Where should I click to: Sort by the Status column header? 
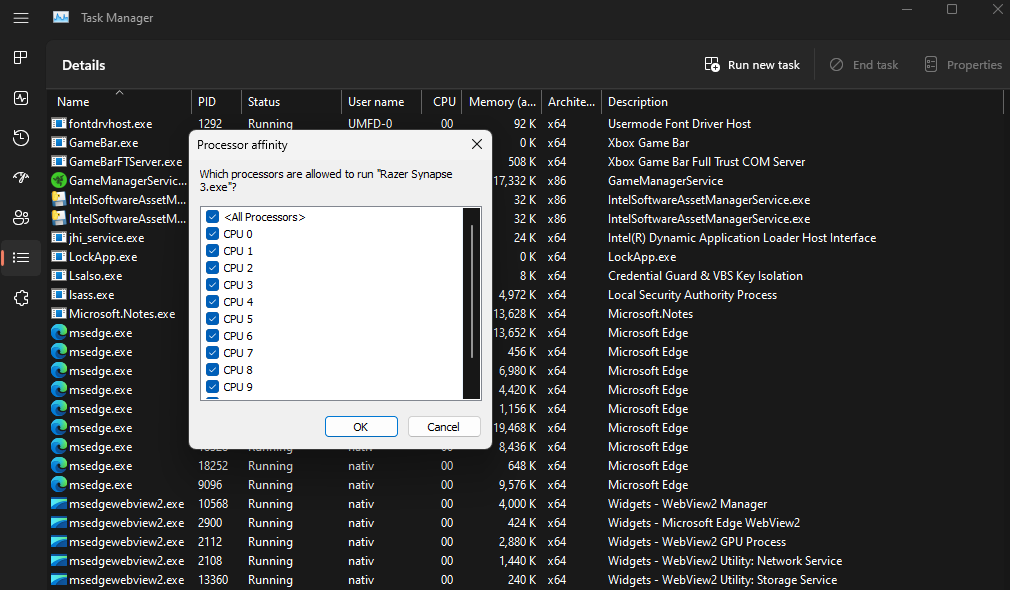pos(291,102)
